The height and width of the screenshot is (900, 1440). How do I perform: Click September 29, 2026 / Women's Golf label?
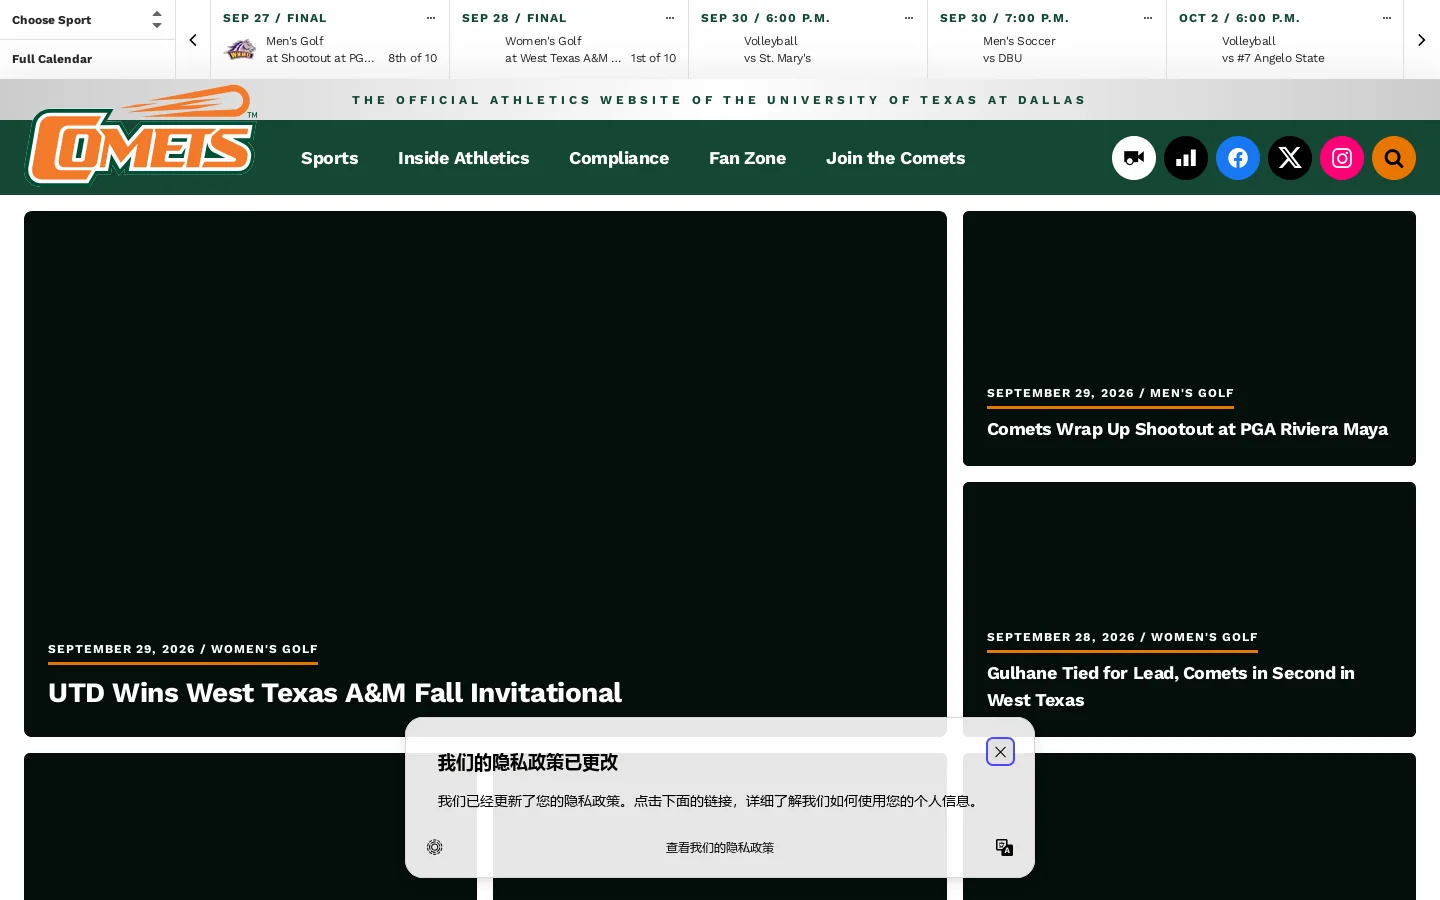[183, 649]
